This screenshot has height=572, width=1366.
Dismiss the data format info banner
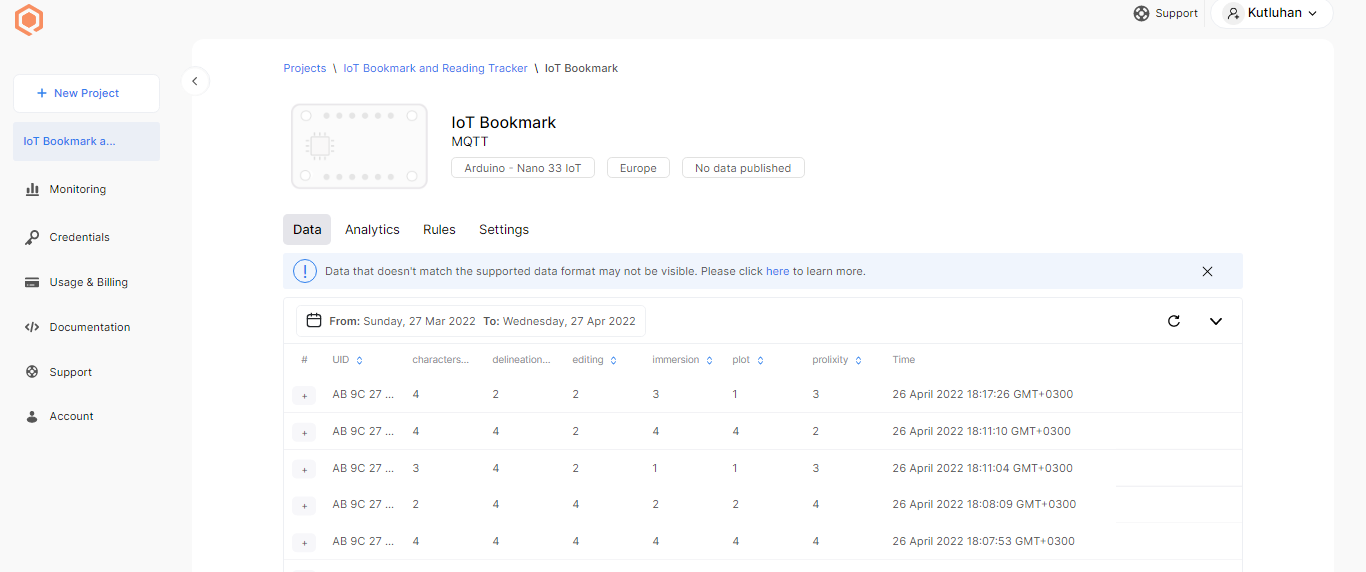pyautogui.click(x=1207, y=271)
